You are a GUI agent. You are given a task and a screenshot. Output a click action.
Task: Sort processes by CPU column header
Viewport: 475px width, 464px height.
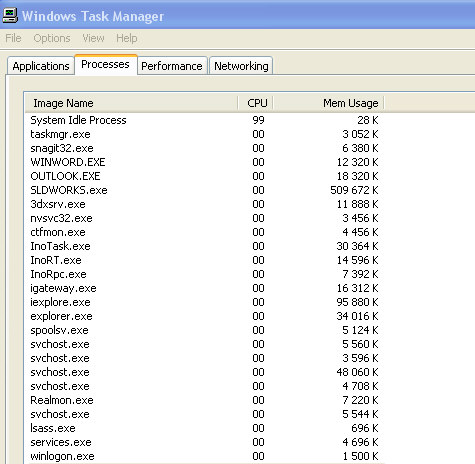[256, 103]
